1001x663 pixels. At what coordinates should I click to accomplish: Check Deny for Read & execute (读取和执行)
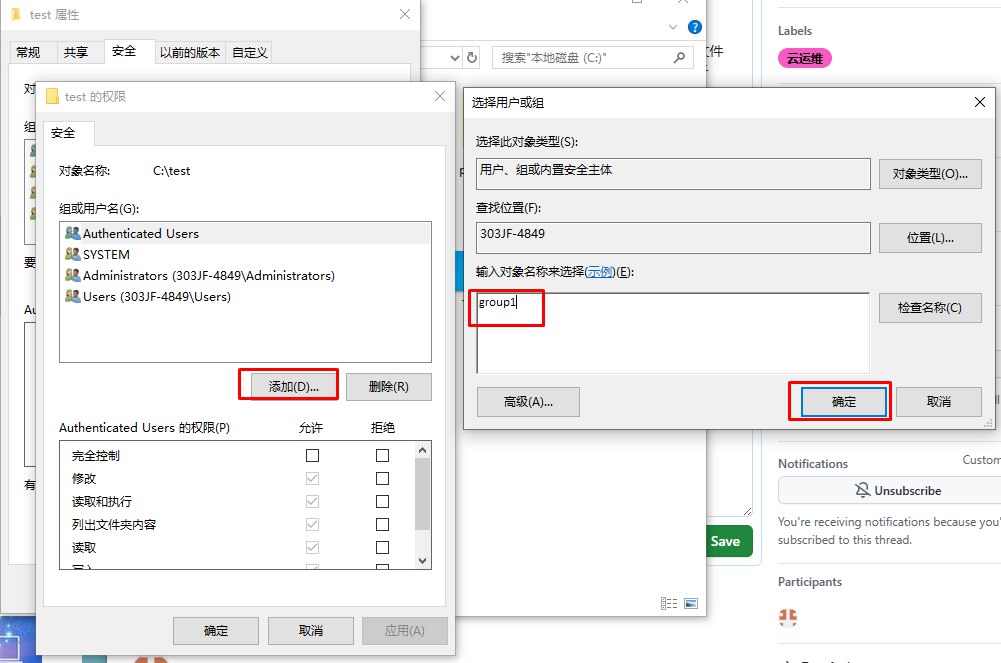[382, 501]
